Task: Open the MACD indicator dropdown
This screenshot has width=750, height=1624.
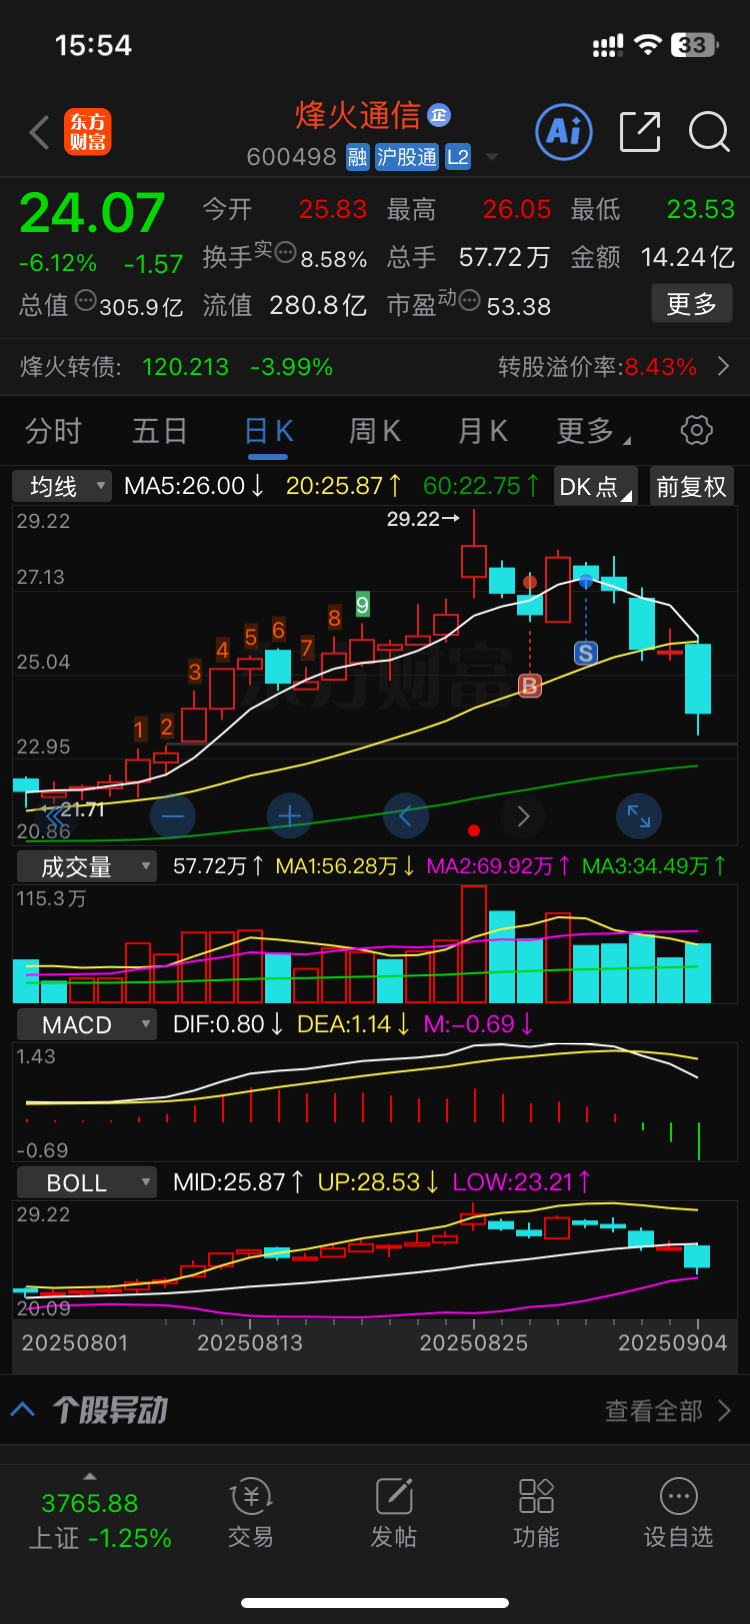Action: [87, 1025]
